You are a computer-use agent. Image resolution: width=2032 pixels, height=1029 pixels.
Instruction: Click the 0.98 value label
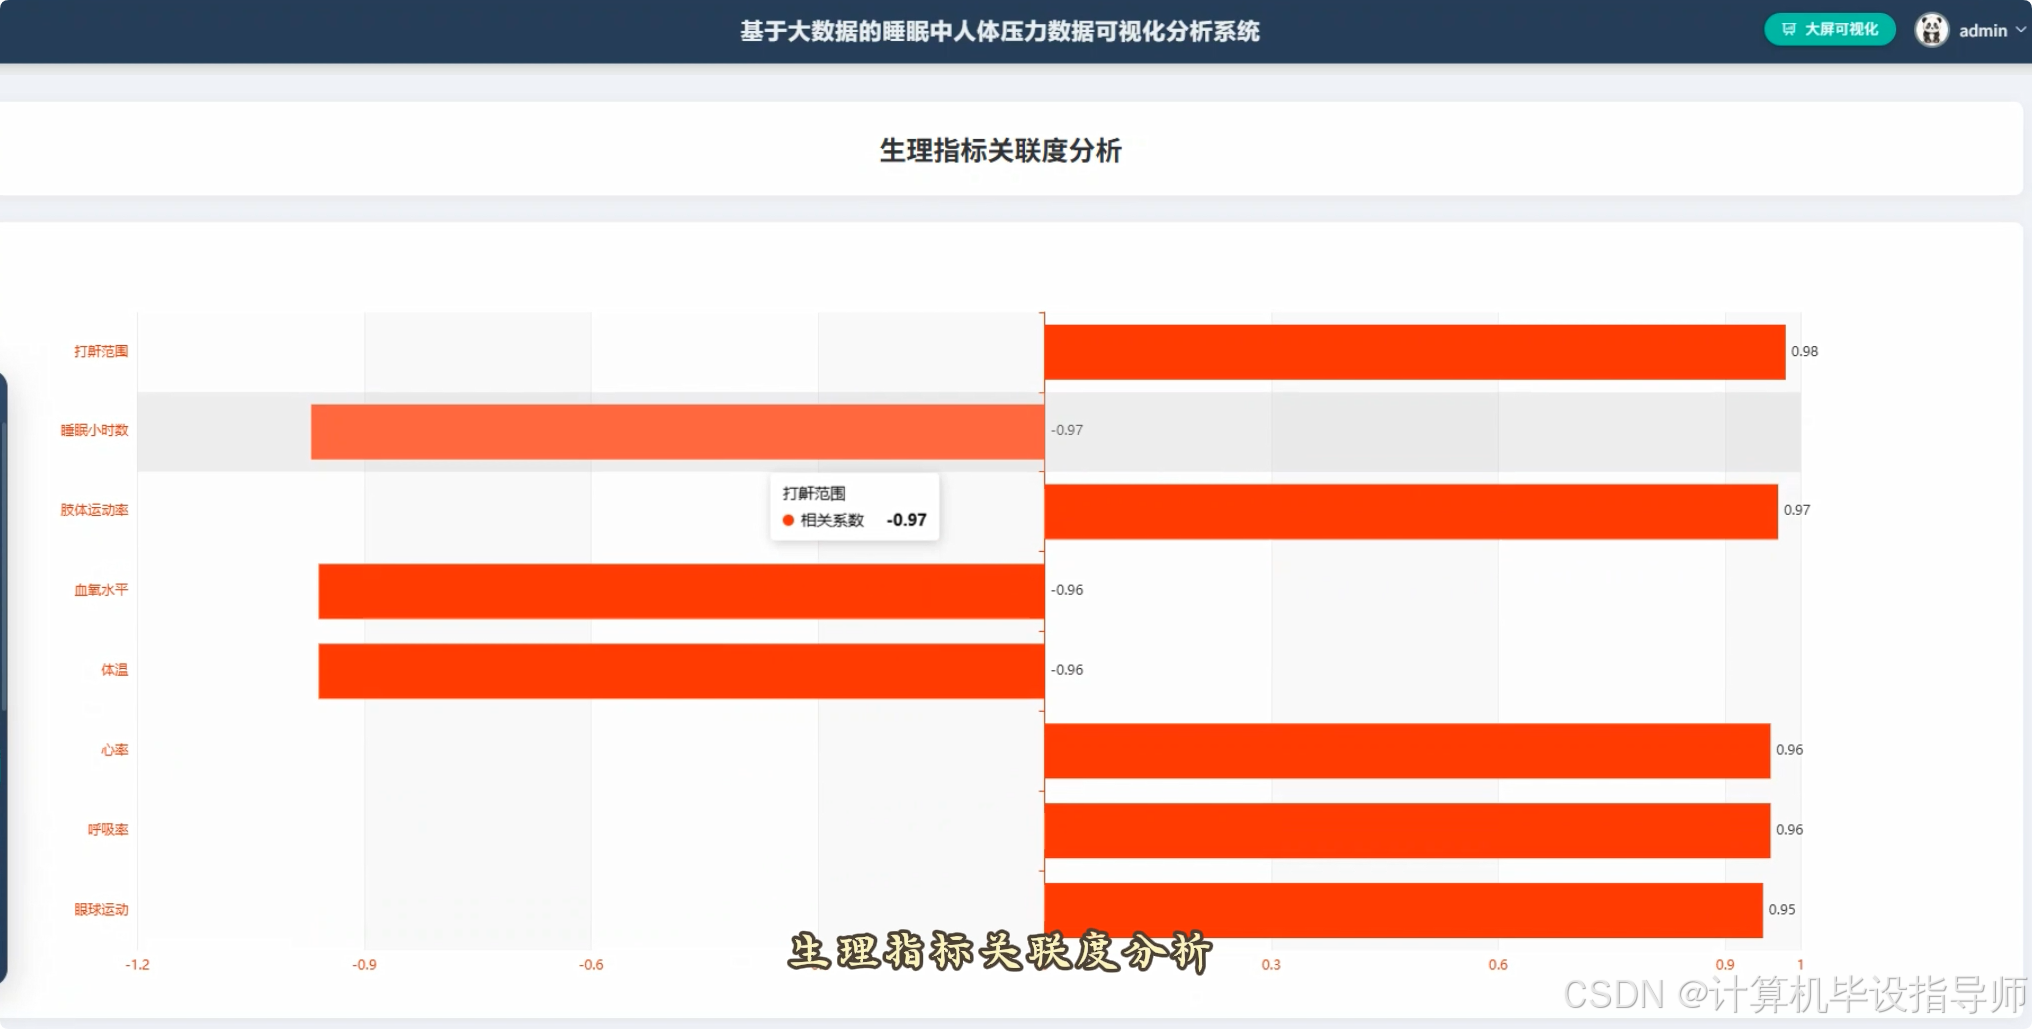pyautogui.click(x=1804, y=351)
